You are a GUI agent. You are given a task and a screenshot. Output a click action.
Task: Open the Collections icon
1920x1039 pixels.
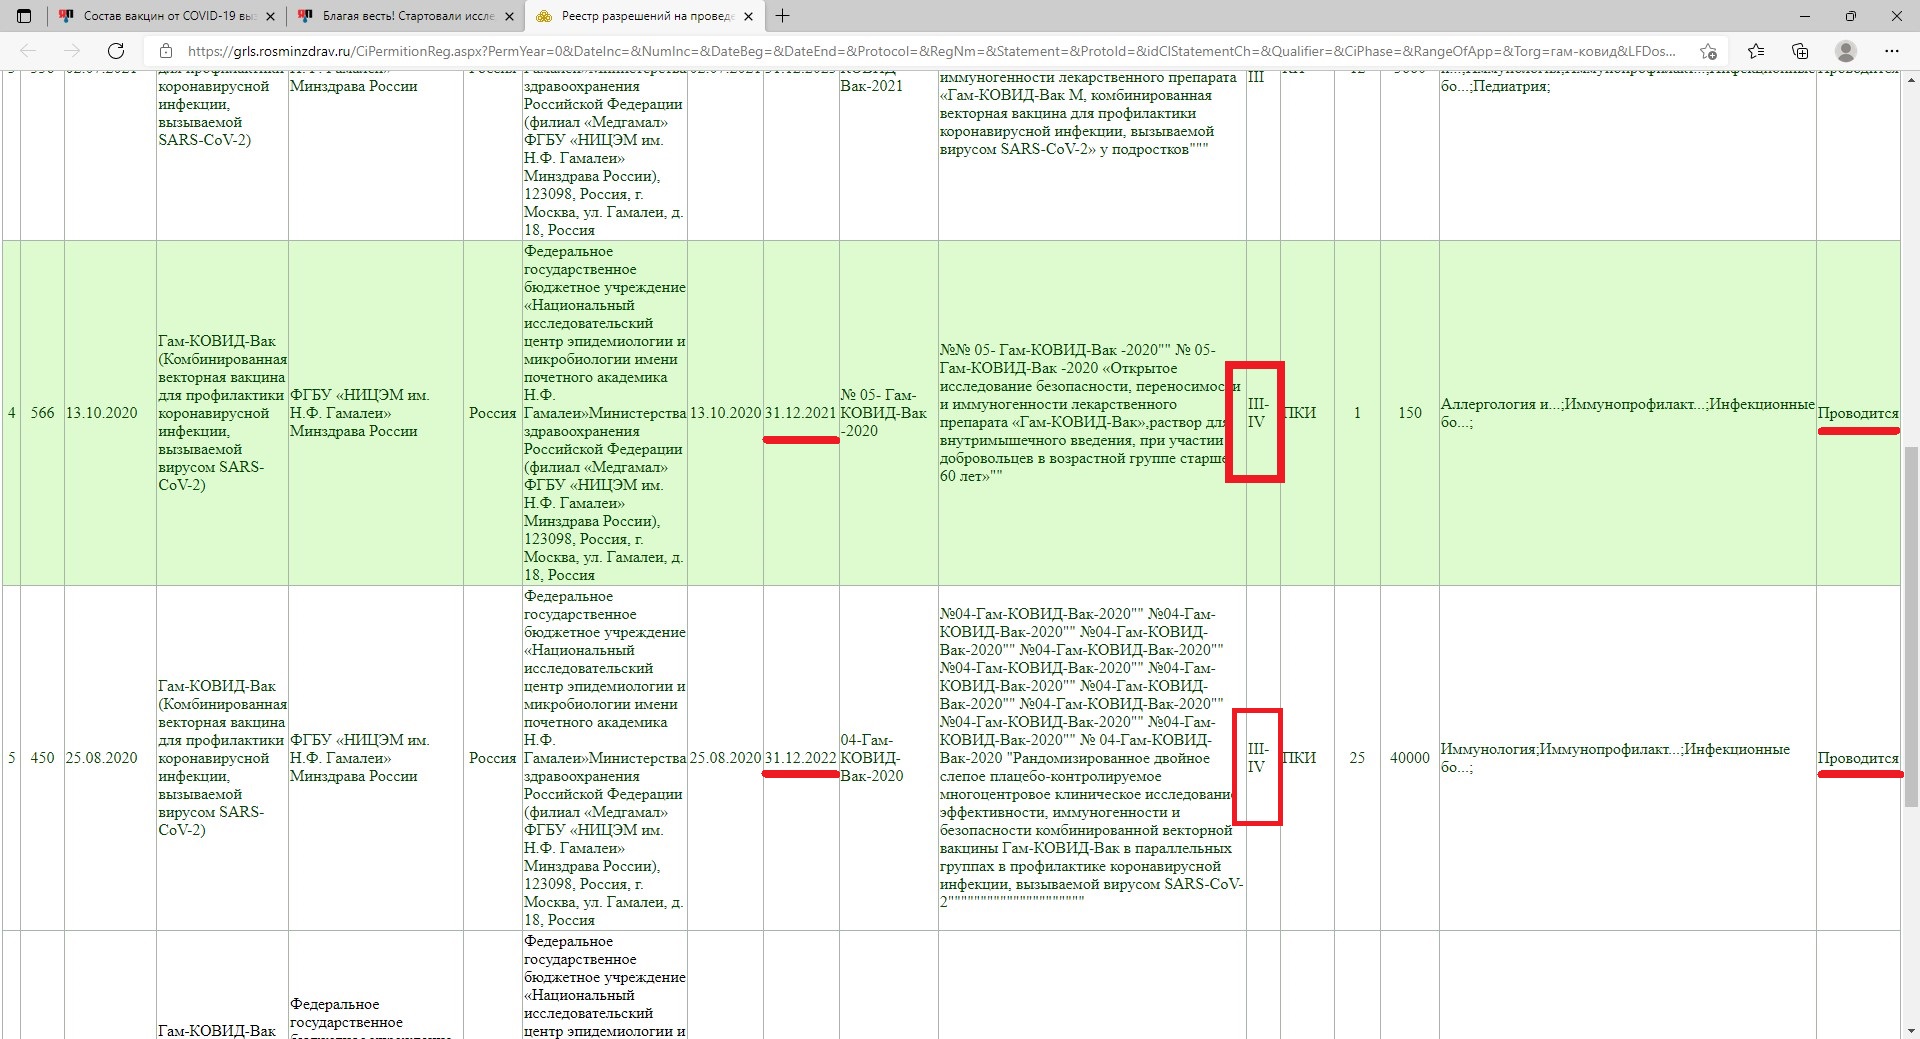coord(1800,51)
